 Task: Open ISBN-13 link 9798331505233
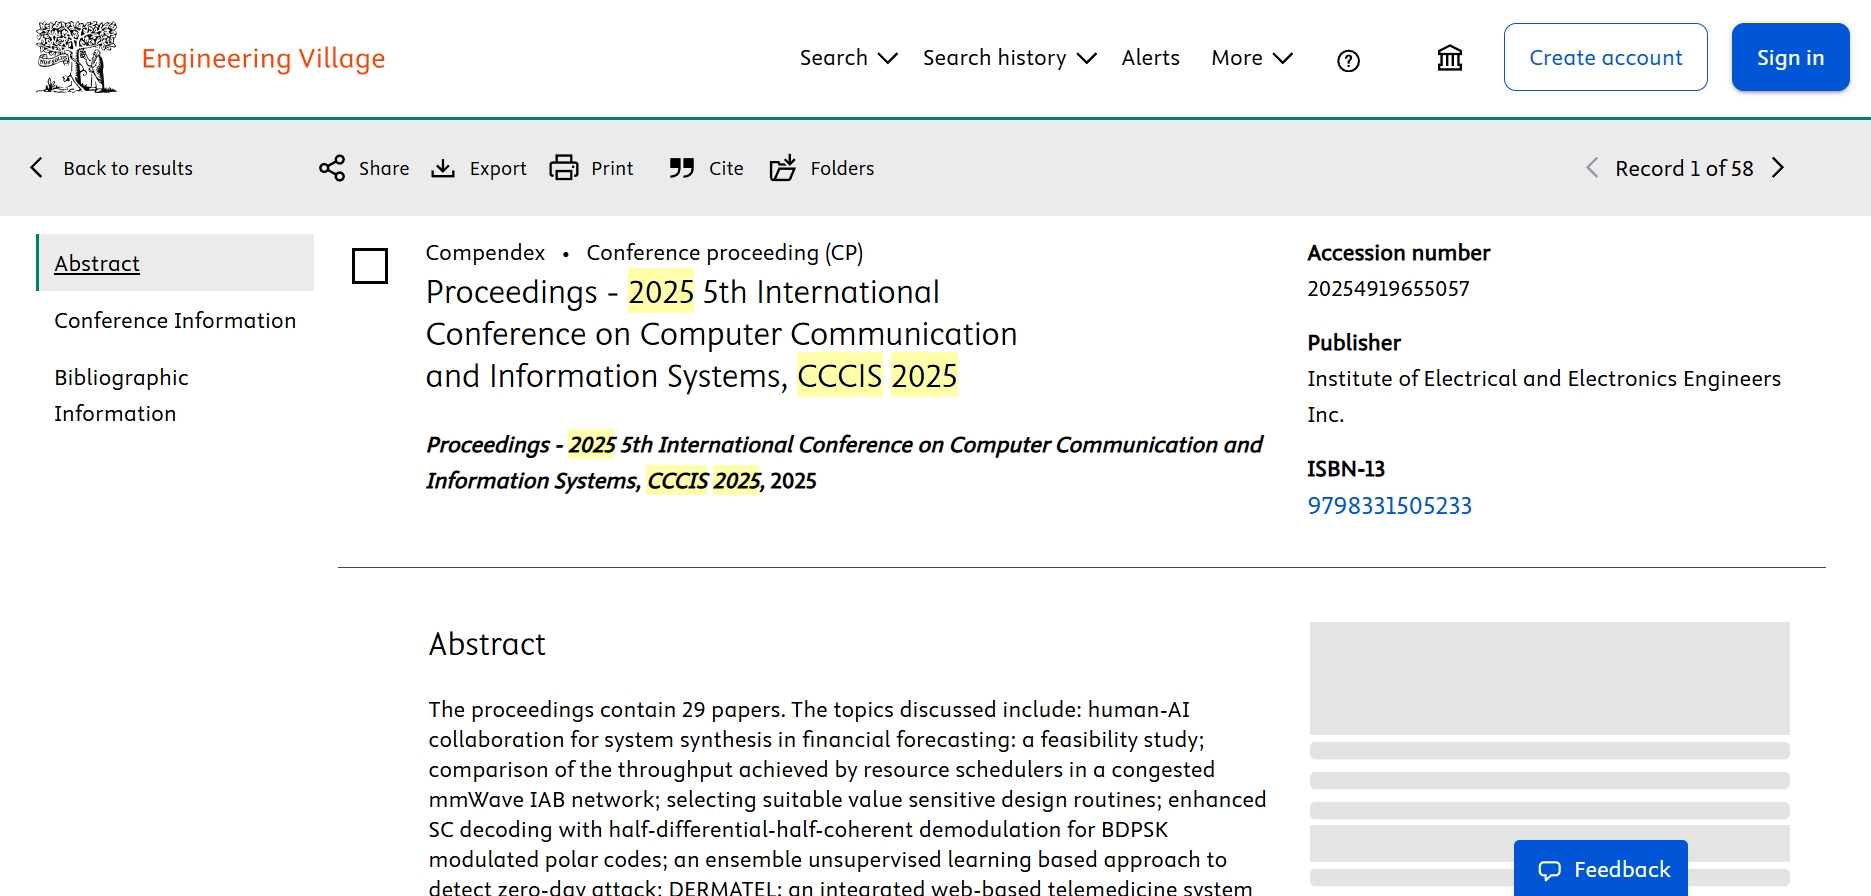tap(1389, 506)
